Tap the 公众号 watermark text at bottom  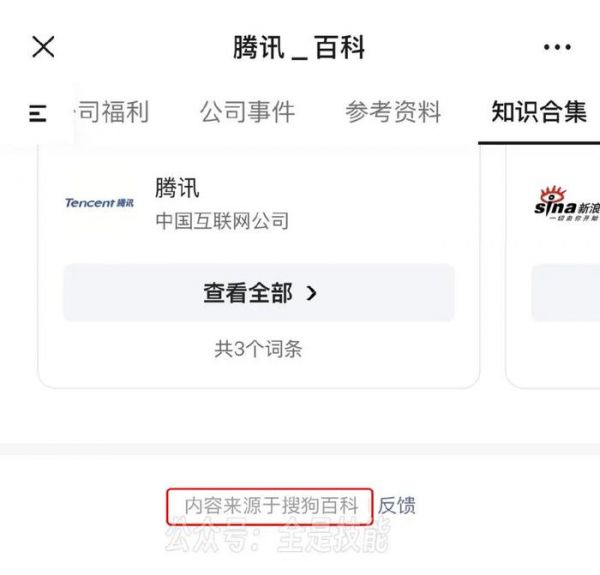tap(278, 536)
